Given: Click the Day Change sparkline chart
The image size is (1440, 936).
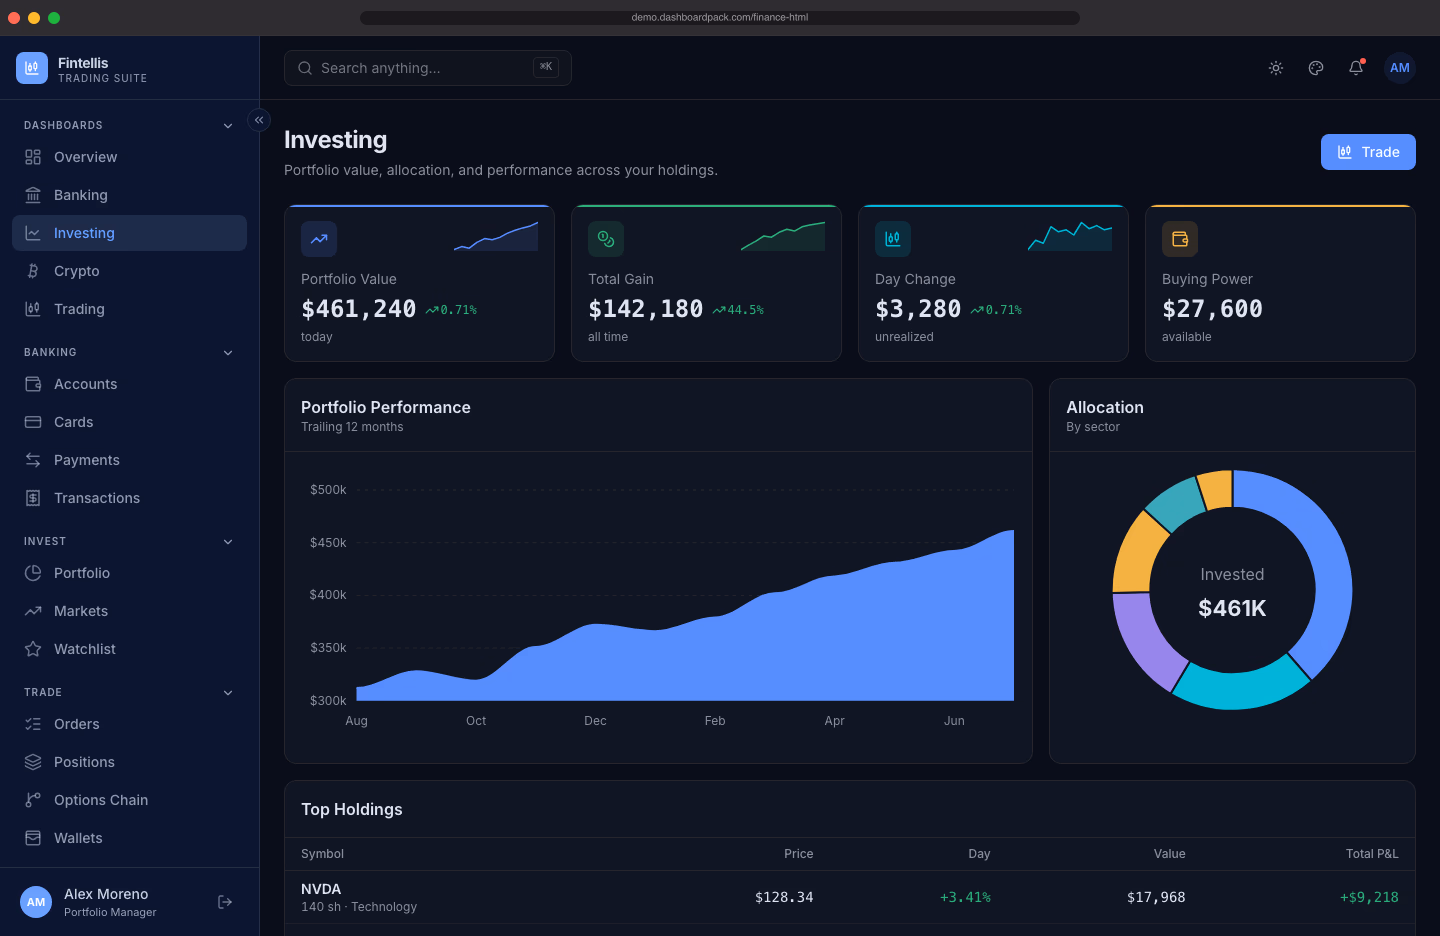Looking at the screenshot, I should (1070, 236).
